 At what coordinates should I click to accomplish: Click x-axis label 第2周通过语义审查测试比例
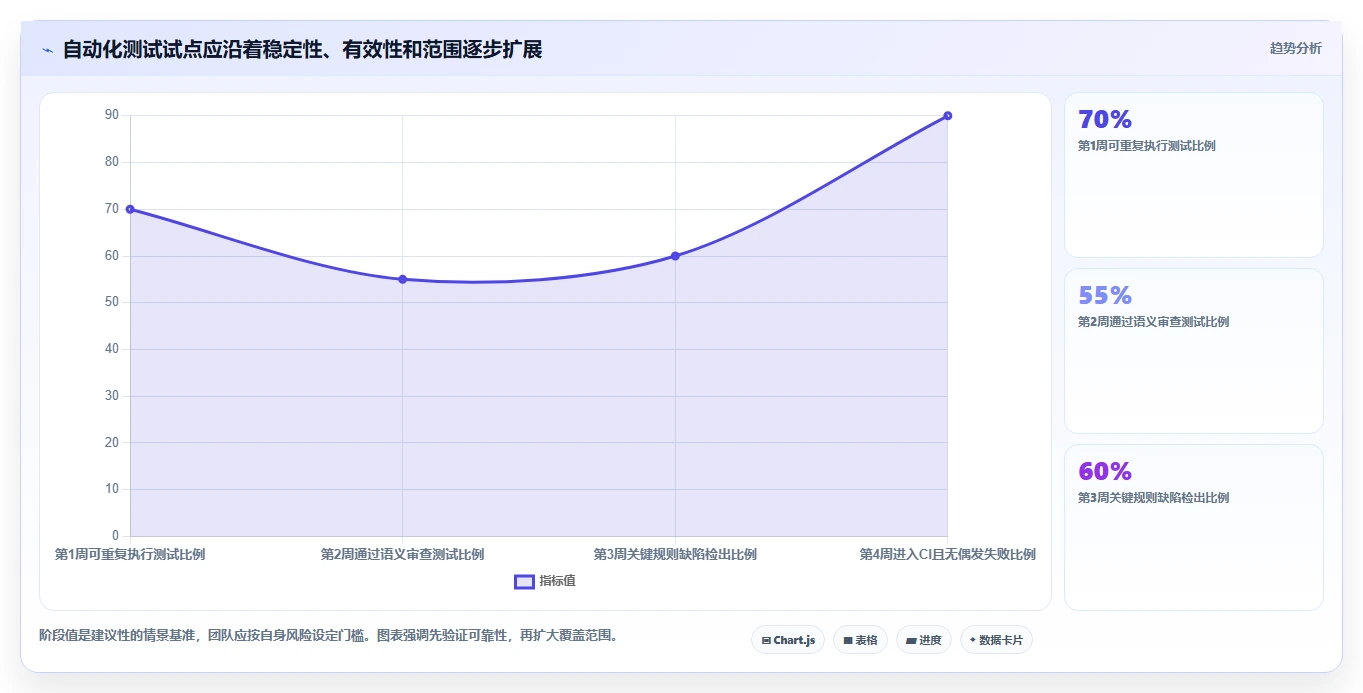tap(402, 554)
